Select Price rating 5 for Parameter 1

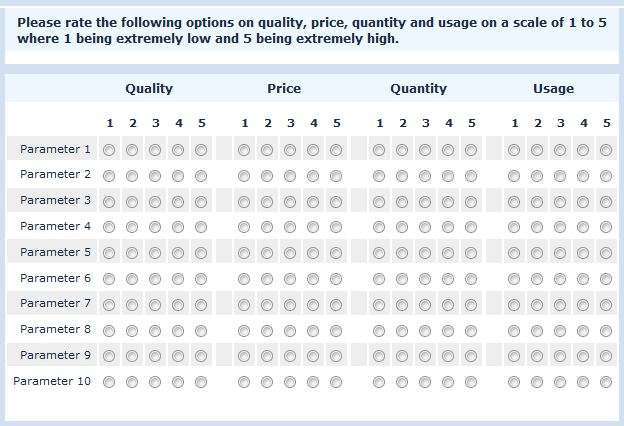click(336, 150)
